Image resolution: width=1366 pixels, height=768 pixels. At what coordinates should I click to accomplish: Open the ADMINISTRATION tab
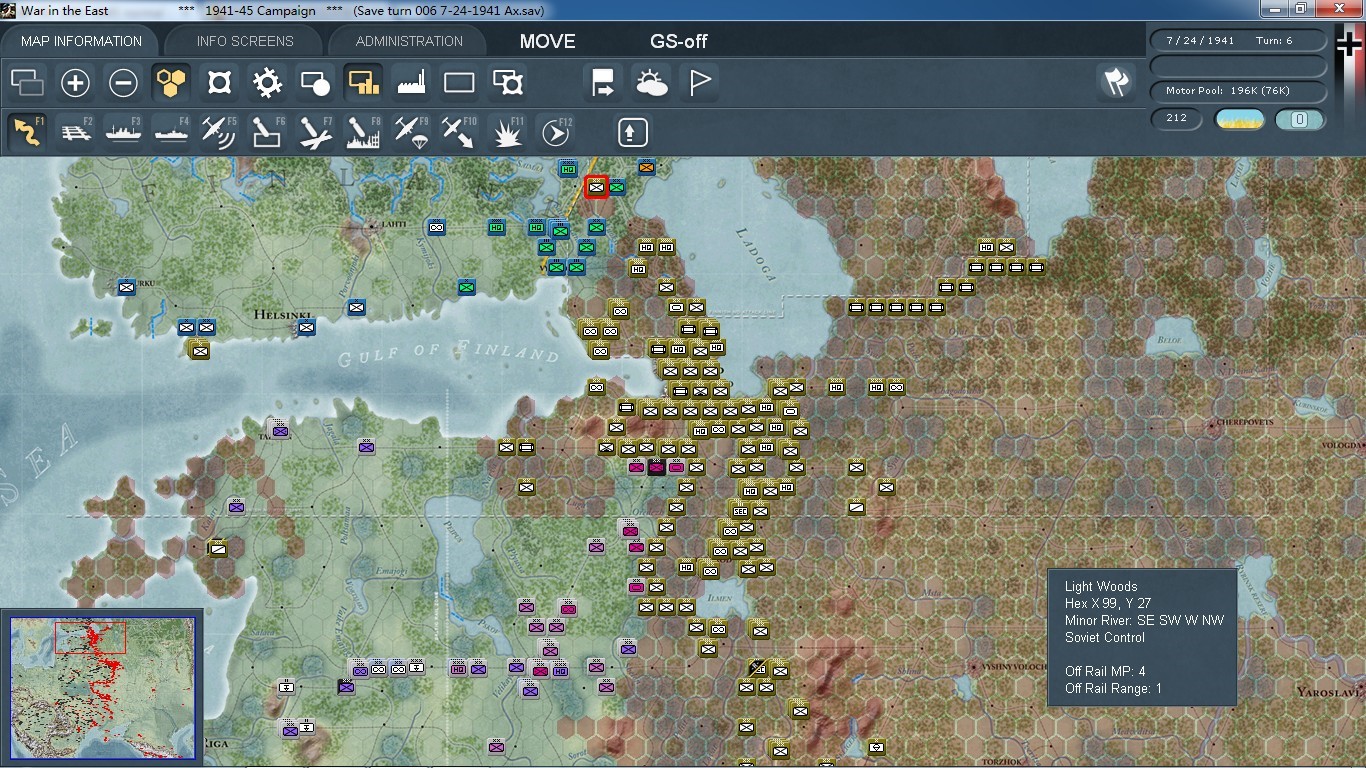click(x=409, y=41)
